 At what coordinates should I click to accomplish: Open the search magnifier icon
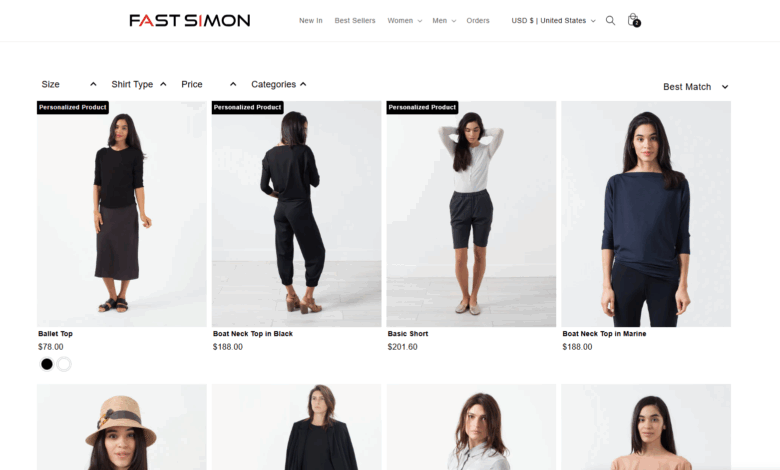tap(610, 20)
